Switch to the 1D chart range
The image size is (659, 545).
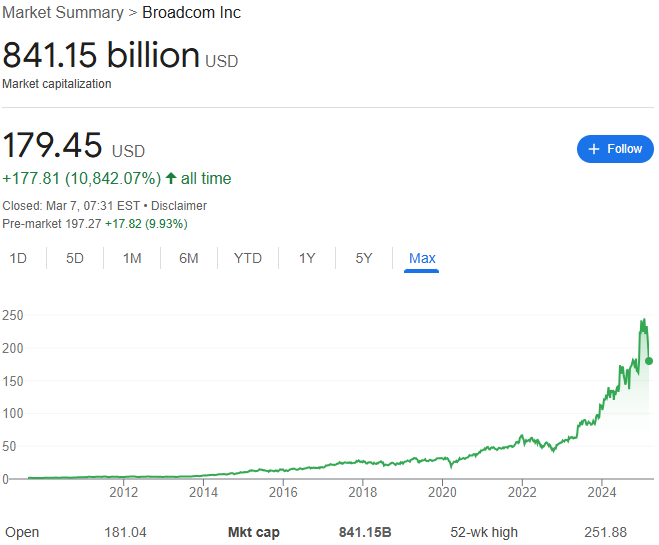[x=18, y=258]
